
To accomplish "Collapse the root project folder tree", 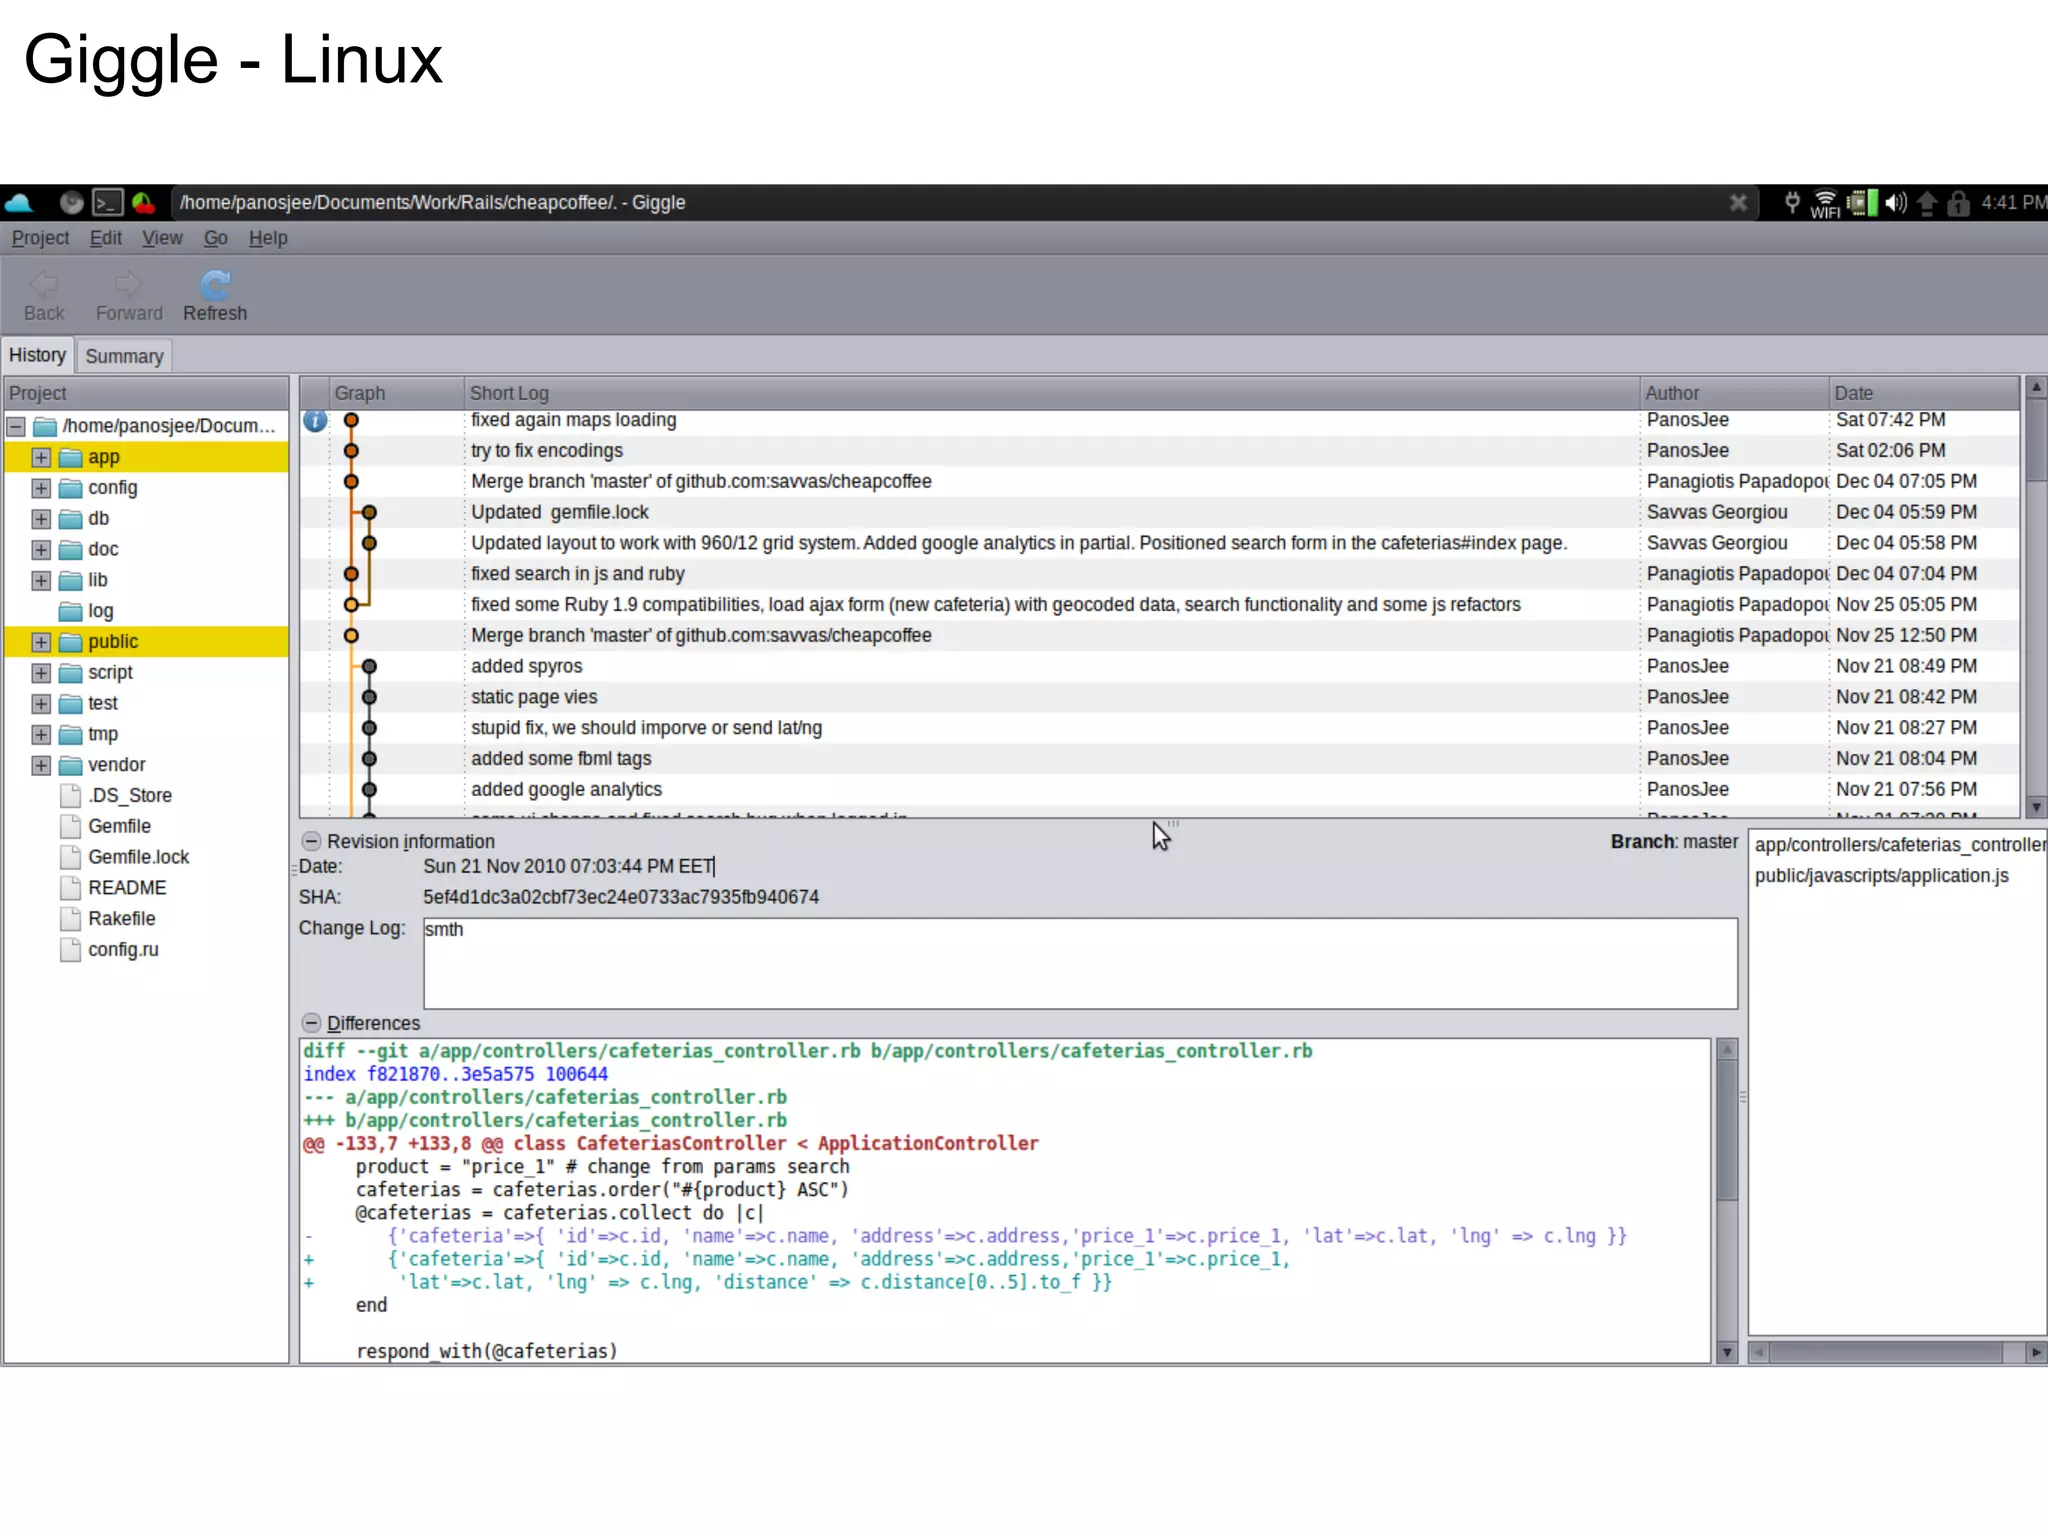I will coord(17,427).
